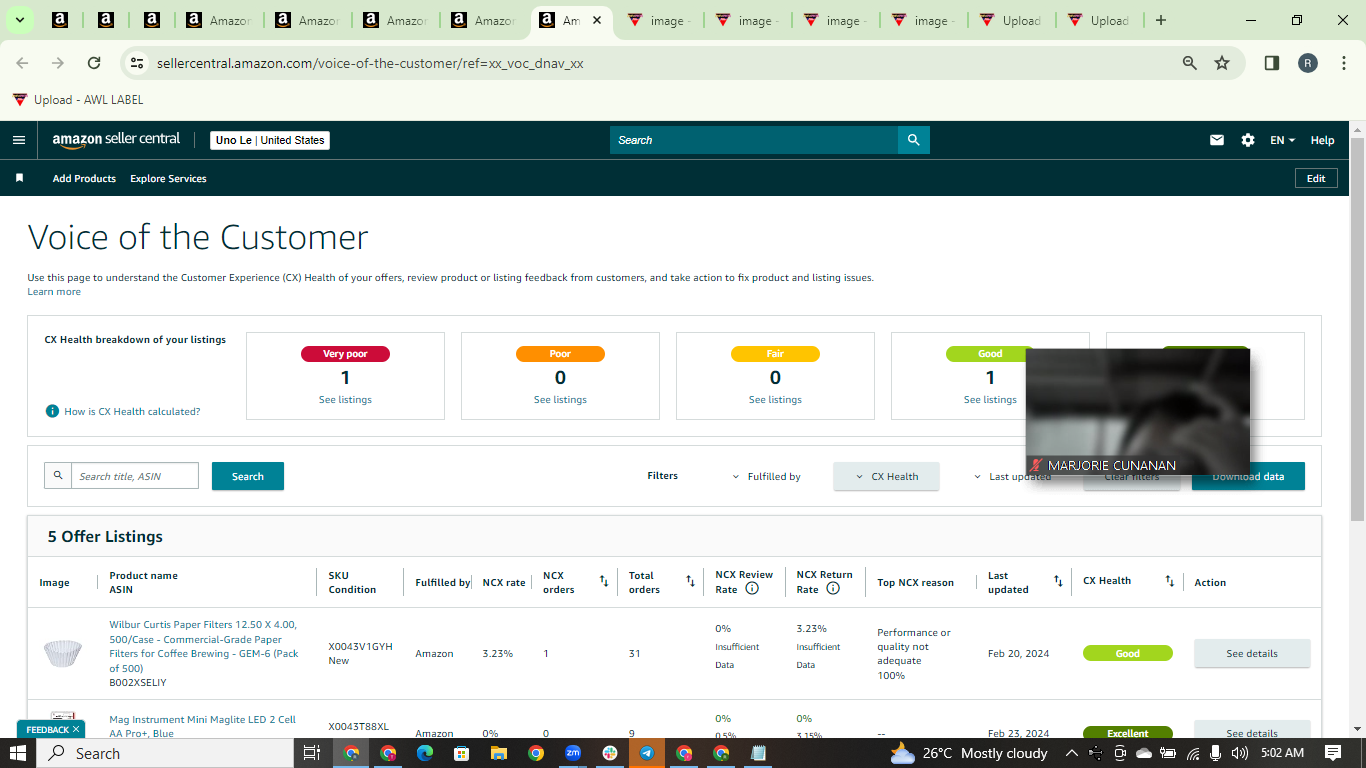Sort the table by Last updated column
This screenshot has height=768, width=1366.
[x=1058, y=581]
